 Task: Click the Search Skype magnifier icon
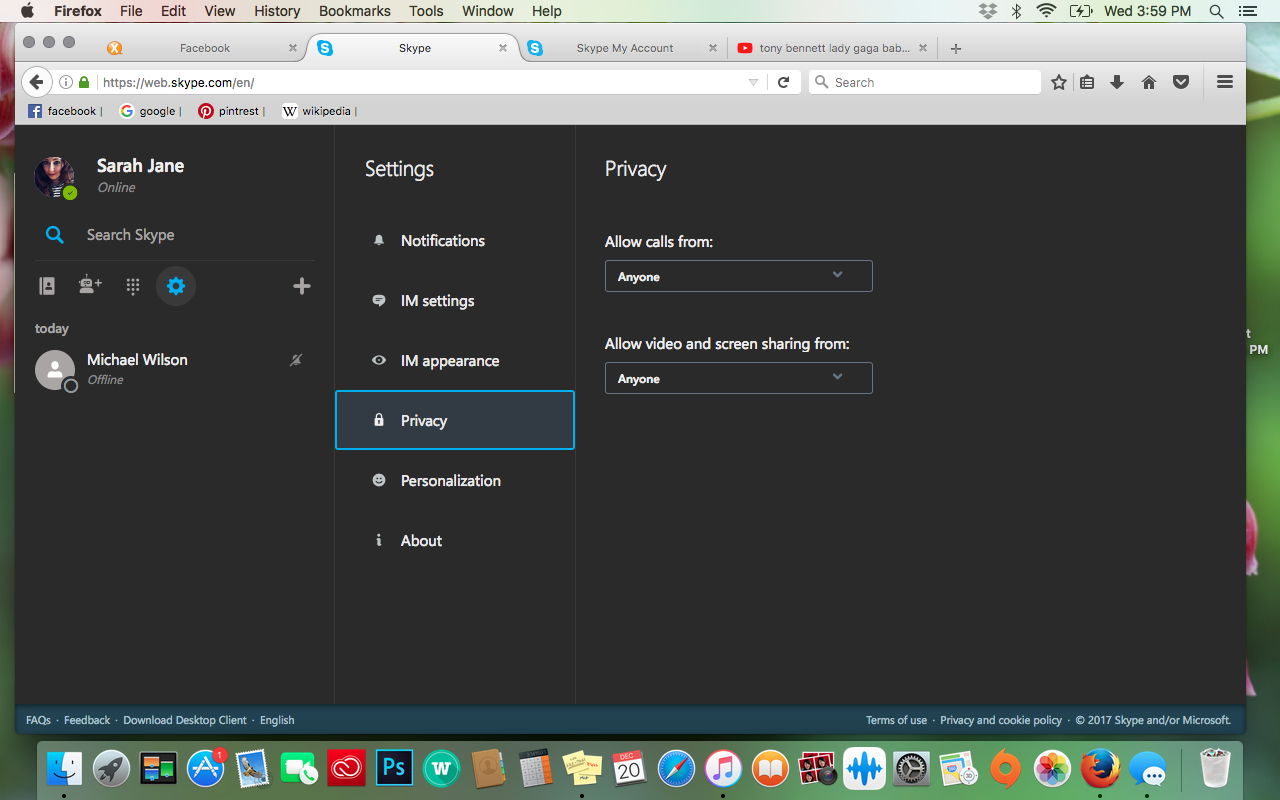55,235
